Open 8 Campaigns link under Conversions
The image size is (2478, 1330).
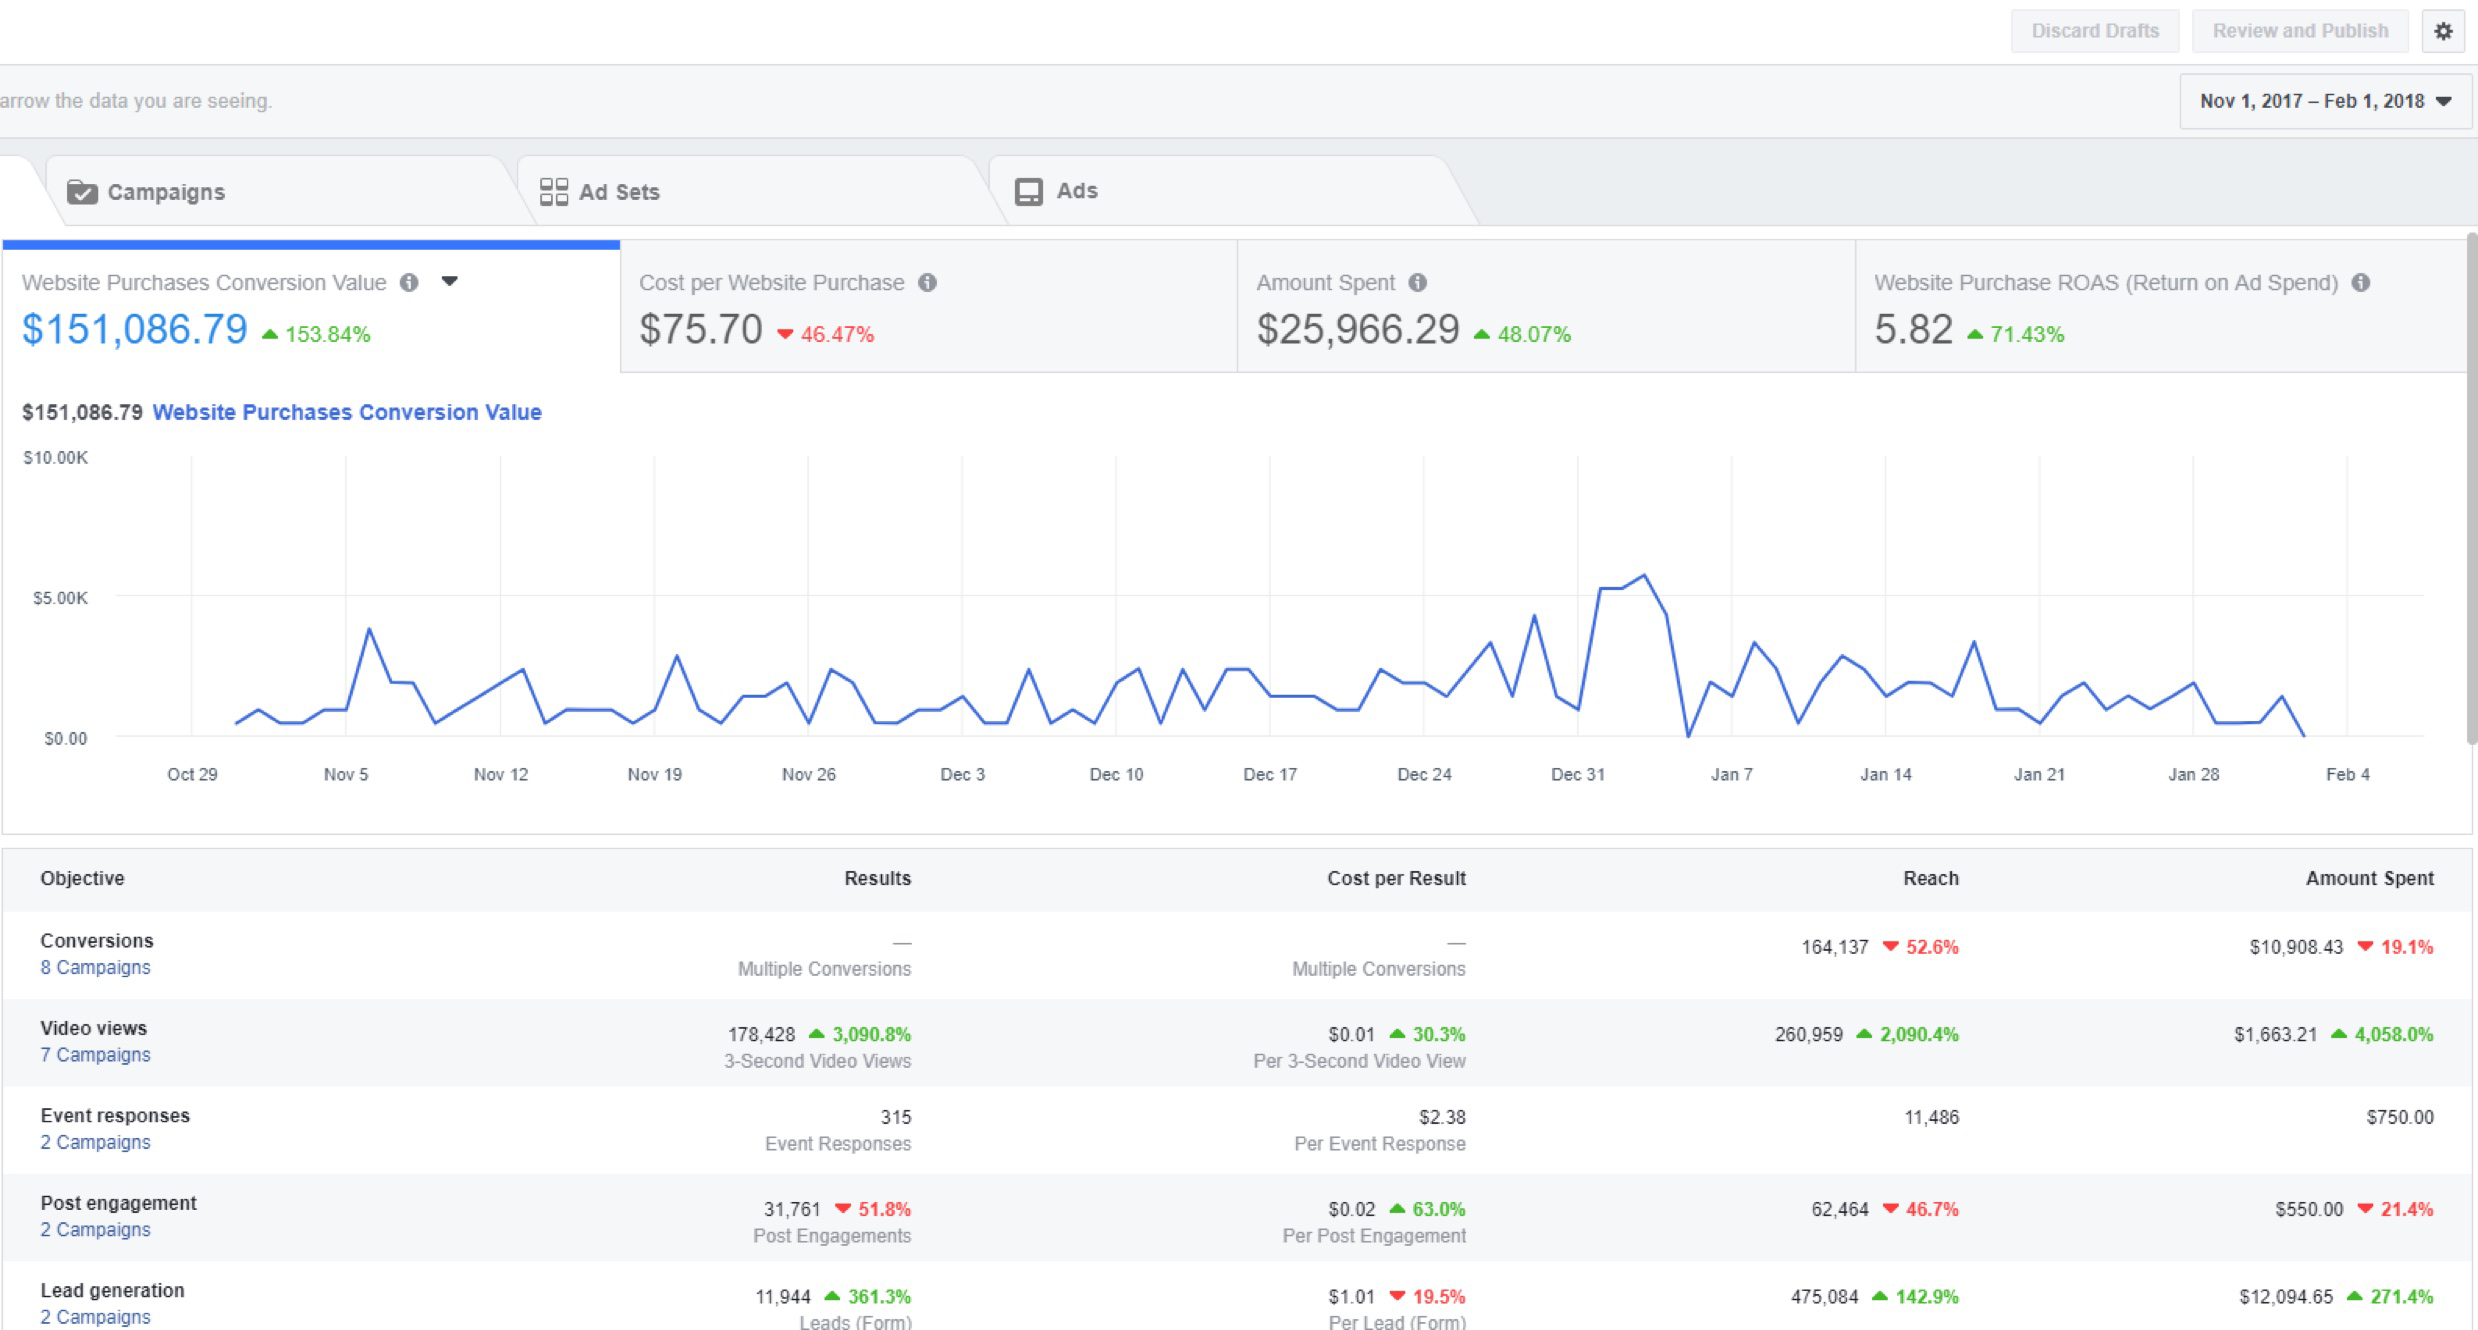95,967
